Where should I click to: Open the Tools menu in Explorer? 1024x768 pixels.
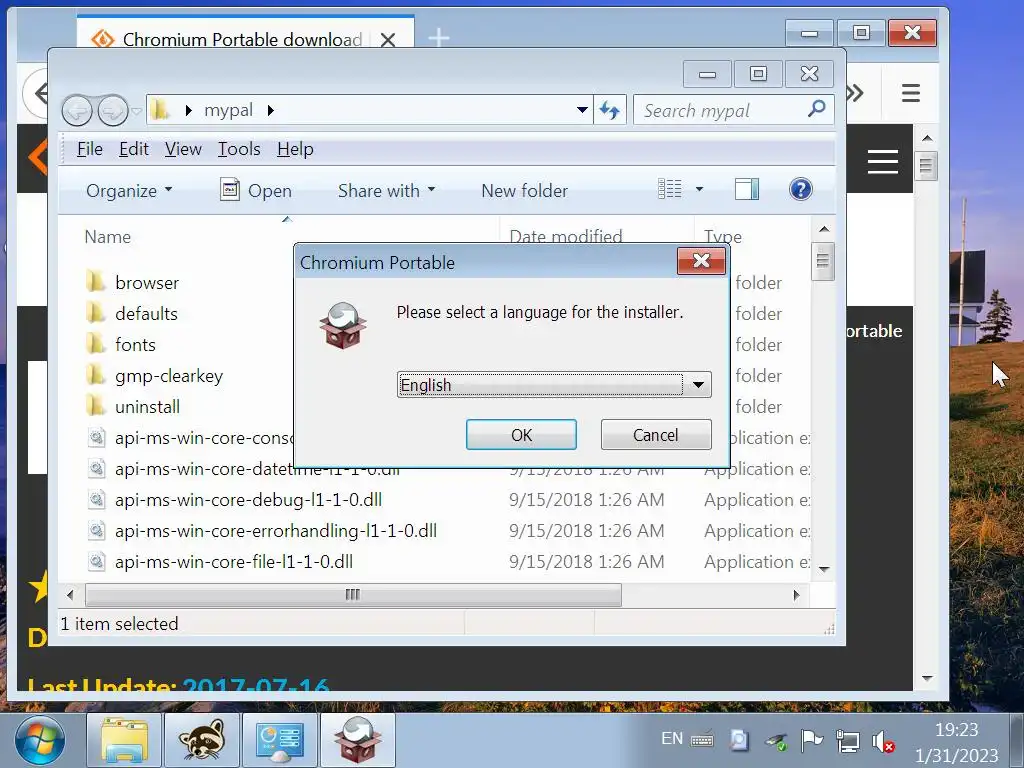pos(239,149)
